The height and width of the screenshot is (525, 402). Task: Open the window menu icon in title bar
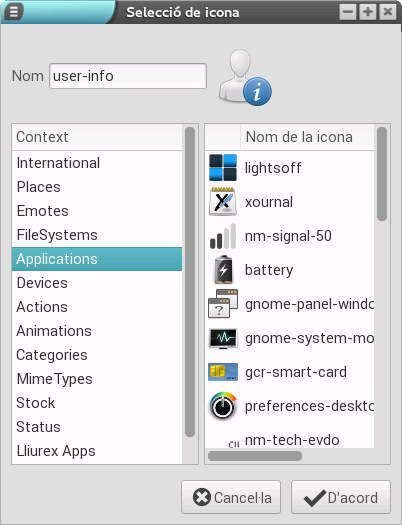(14, 12)
